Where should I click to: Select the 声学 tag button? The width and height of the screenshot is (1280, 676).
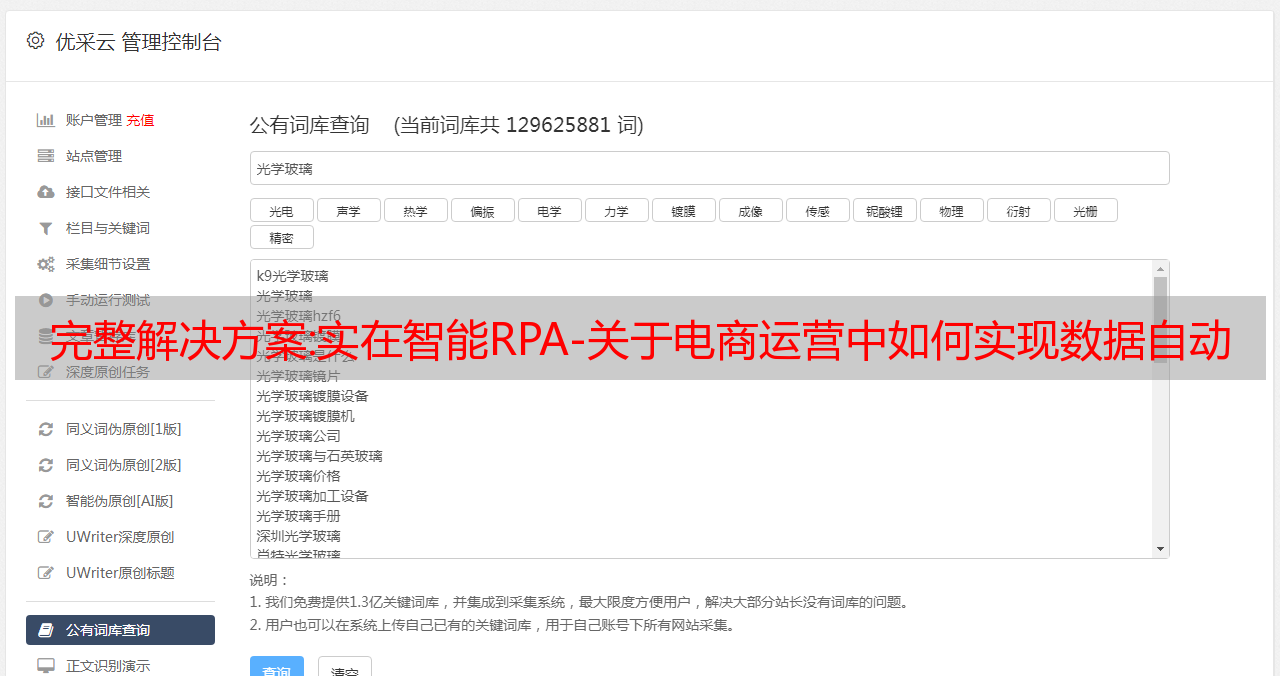349,210
